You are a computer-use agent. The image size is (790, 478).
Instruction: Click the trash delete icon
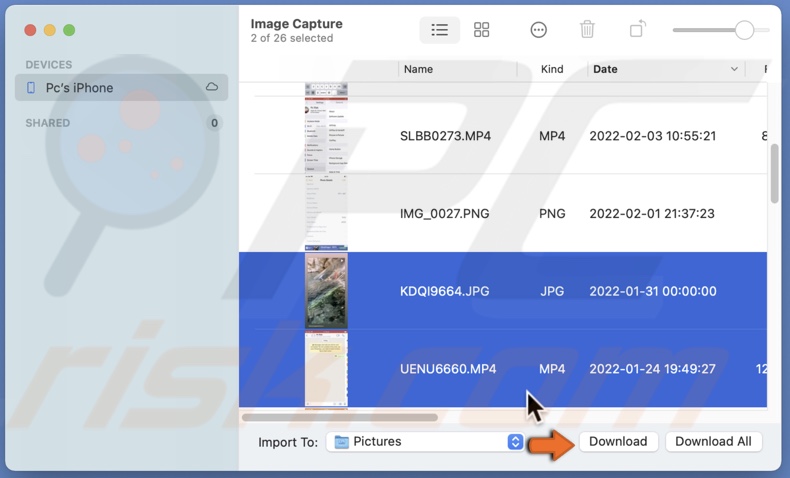(x=587, y=29)
